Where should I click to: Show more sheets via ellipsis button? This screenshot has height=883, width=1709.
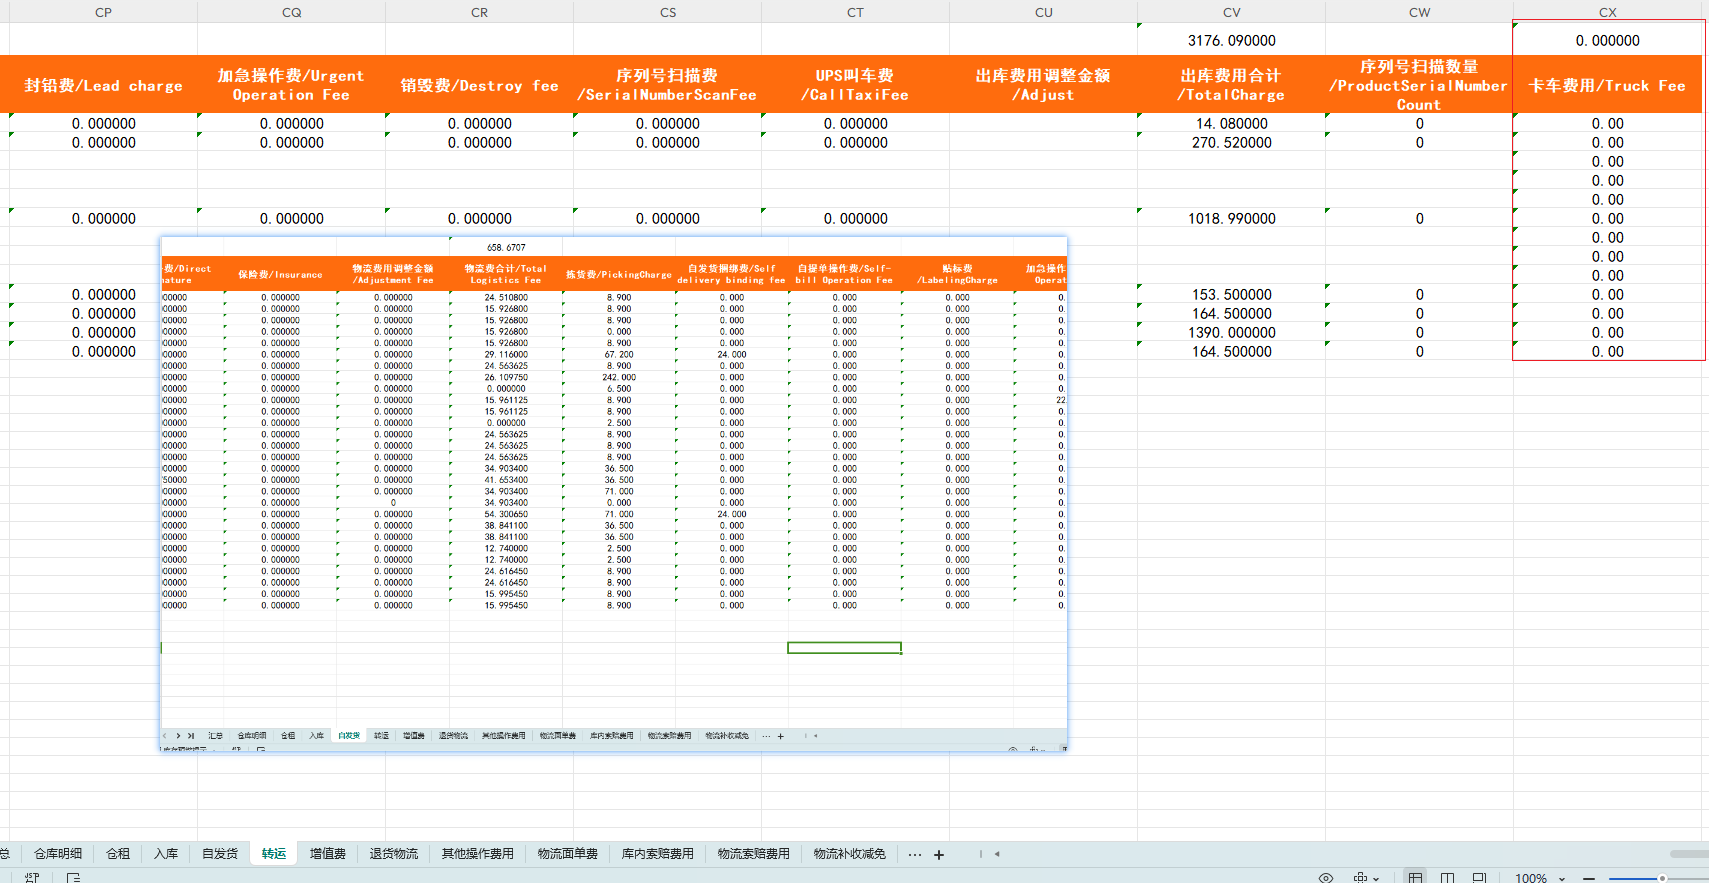click(915, 854)
